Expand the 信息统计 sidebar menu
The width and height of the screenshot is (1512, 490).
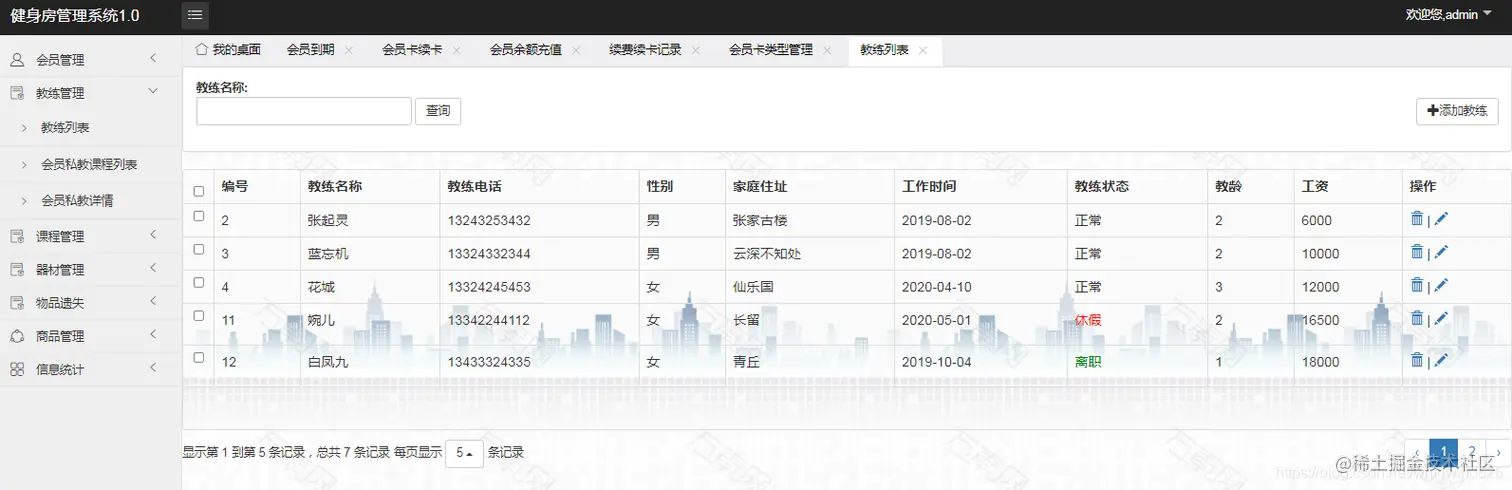153,369
